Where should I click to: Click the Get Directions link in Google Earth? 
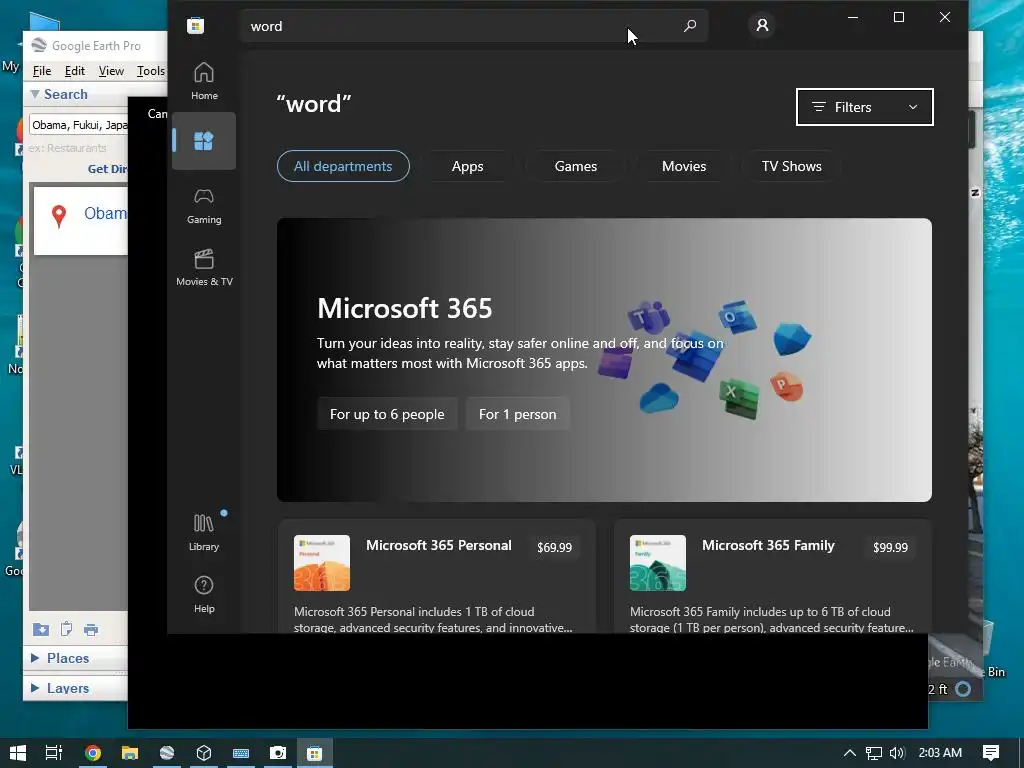(108, 168)
